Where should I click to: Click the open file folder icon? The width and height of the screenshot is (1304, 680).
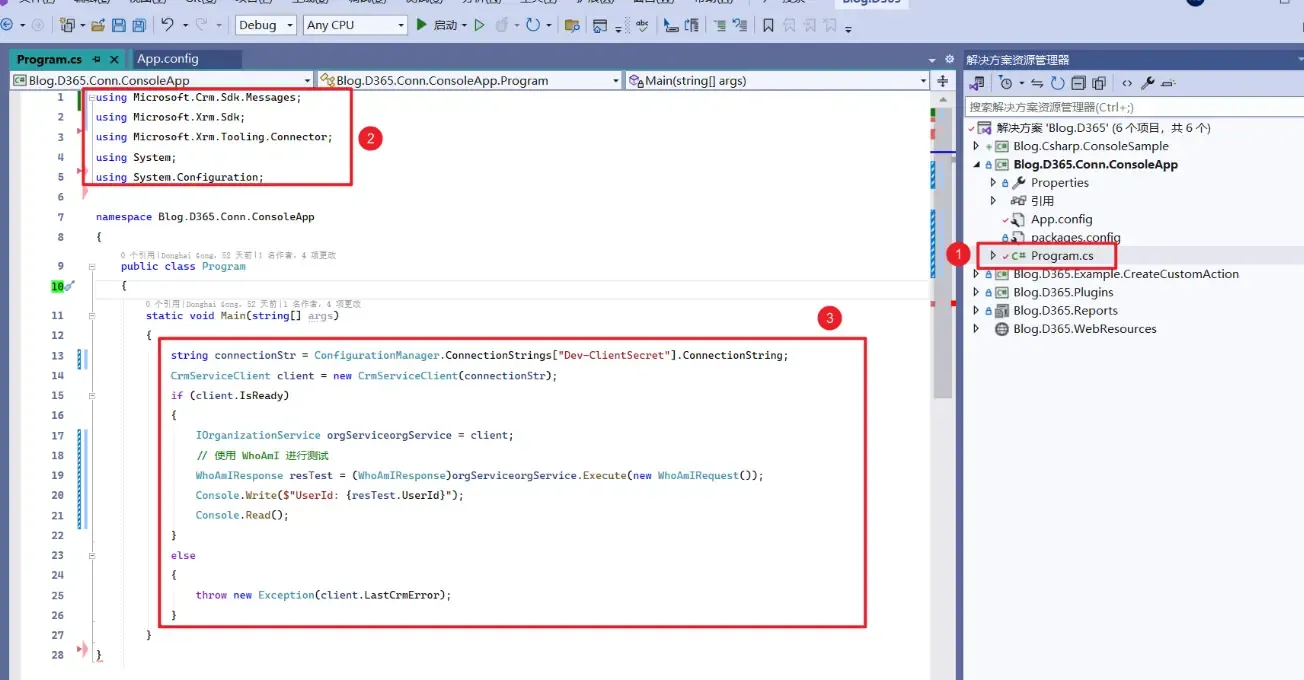point(99,25)
